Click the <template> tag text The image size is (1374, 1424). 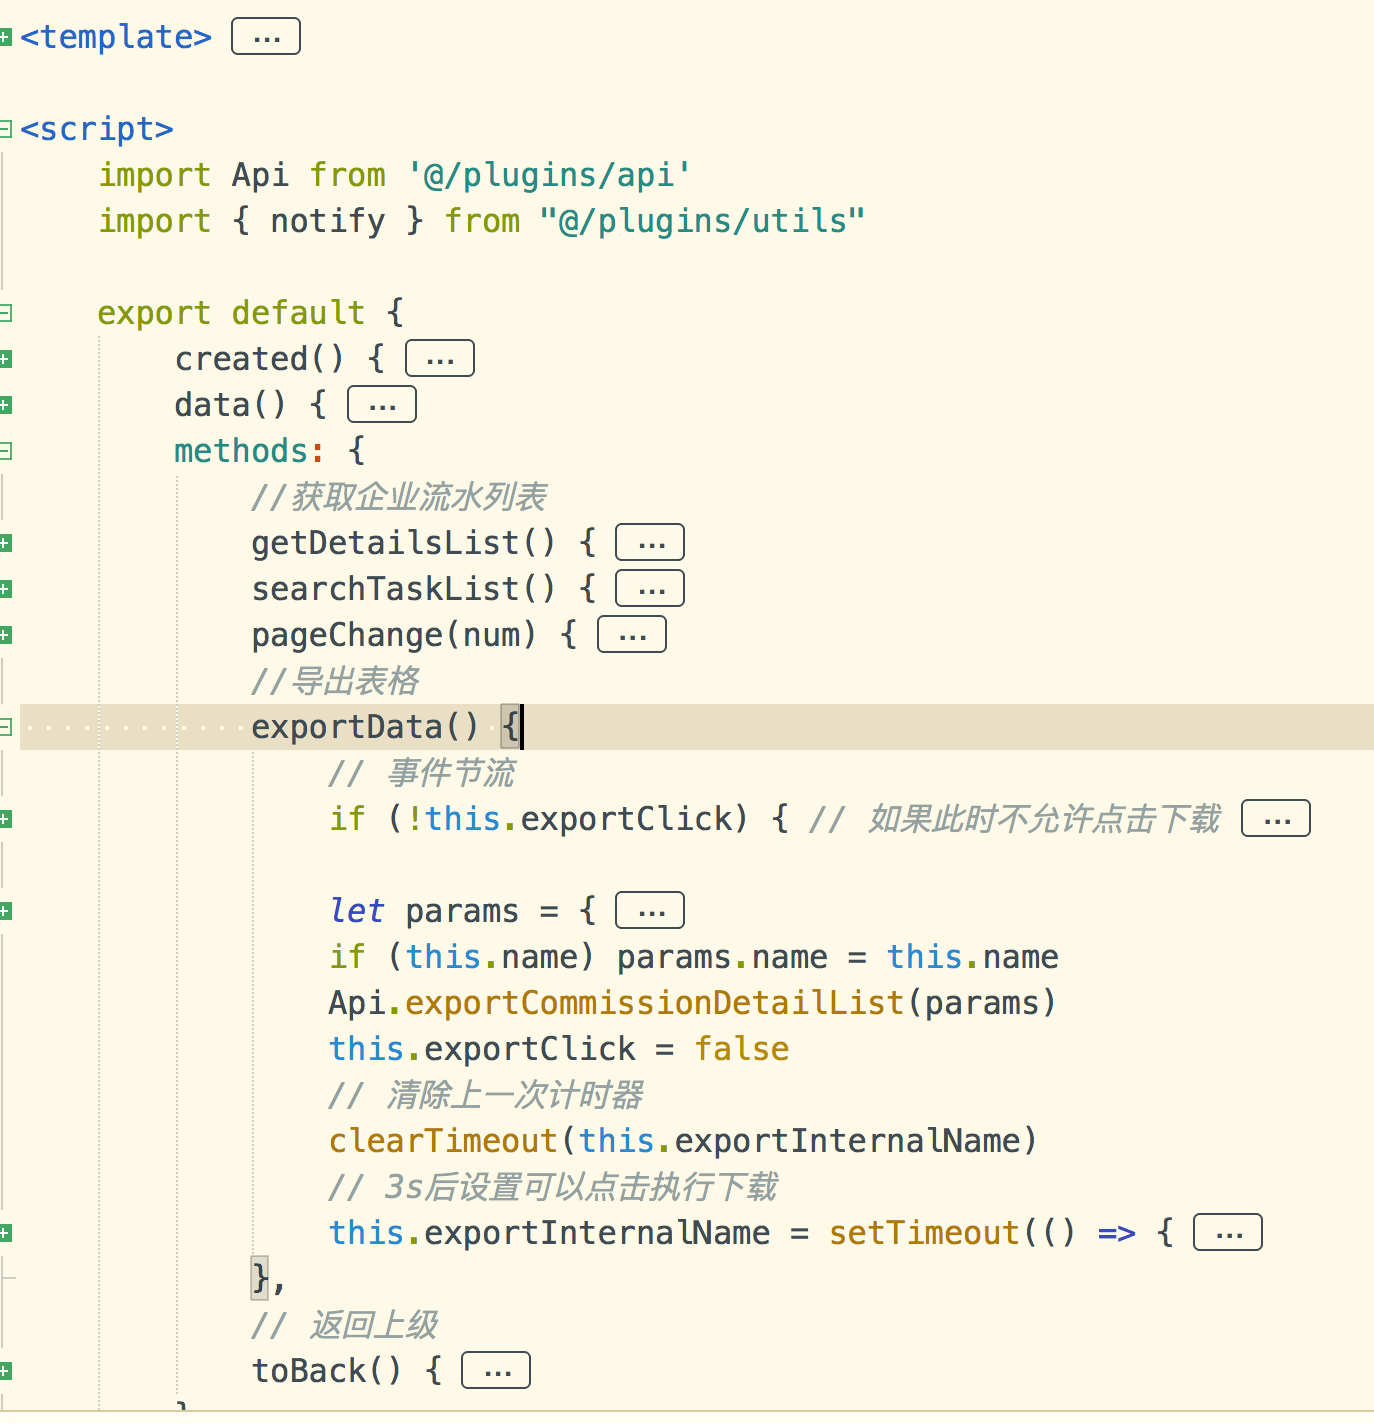(x=116, y=37)
